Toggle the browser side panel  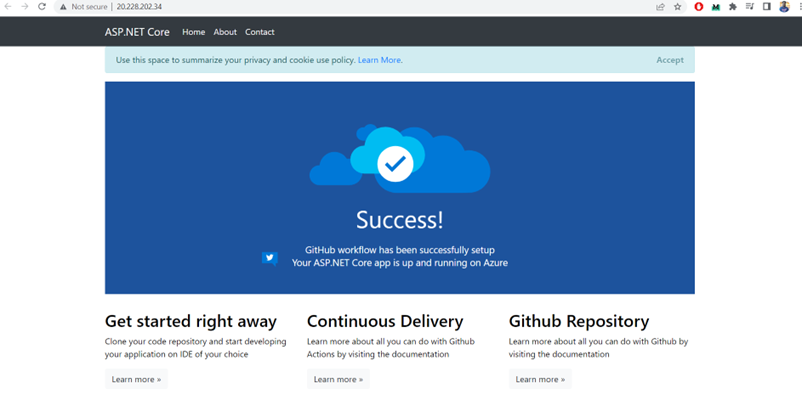click(766, 6)
